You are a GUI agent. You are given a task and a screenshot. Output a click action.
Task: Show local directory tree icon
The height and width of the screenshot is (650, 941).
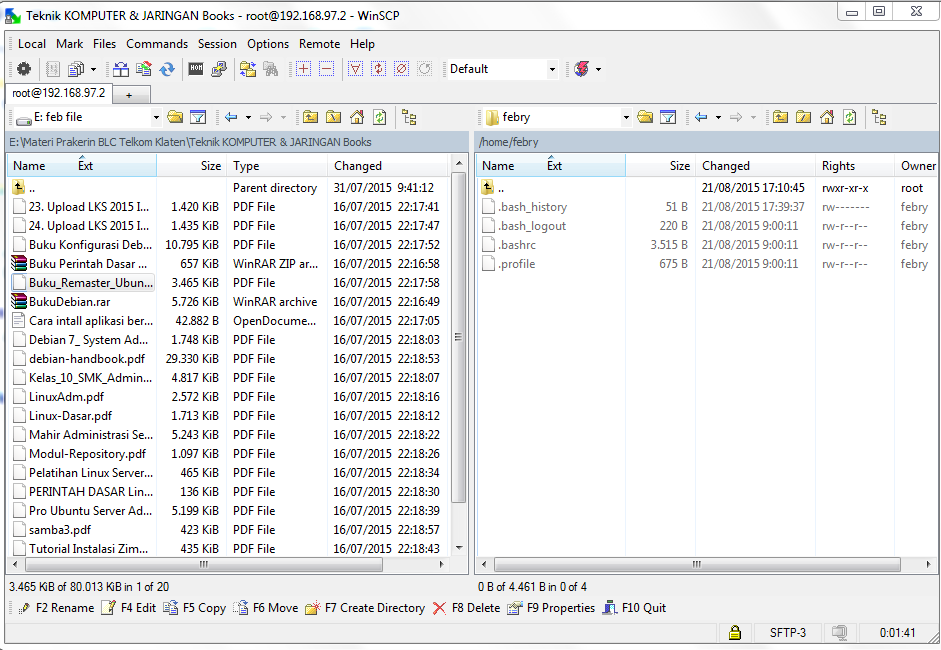pos(409,117)
